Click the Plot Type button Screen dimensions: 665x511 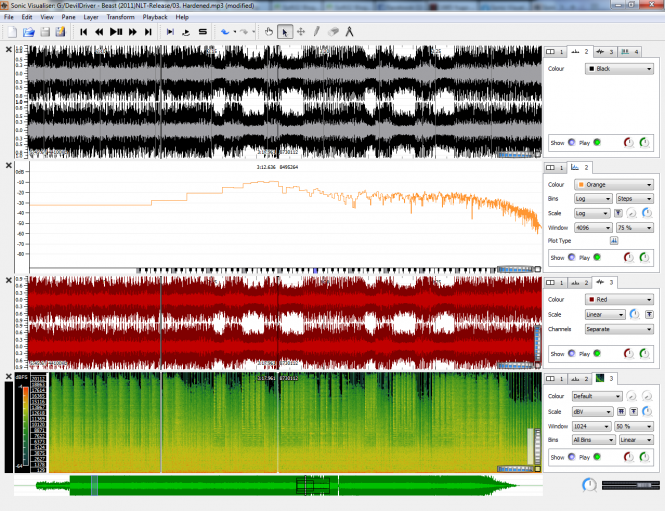613,241
